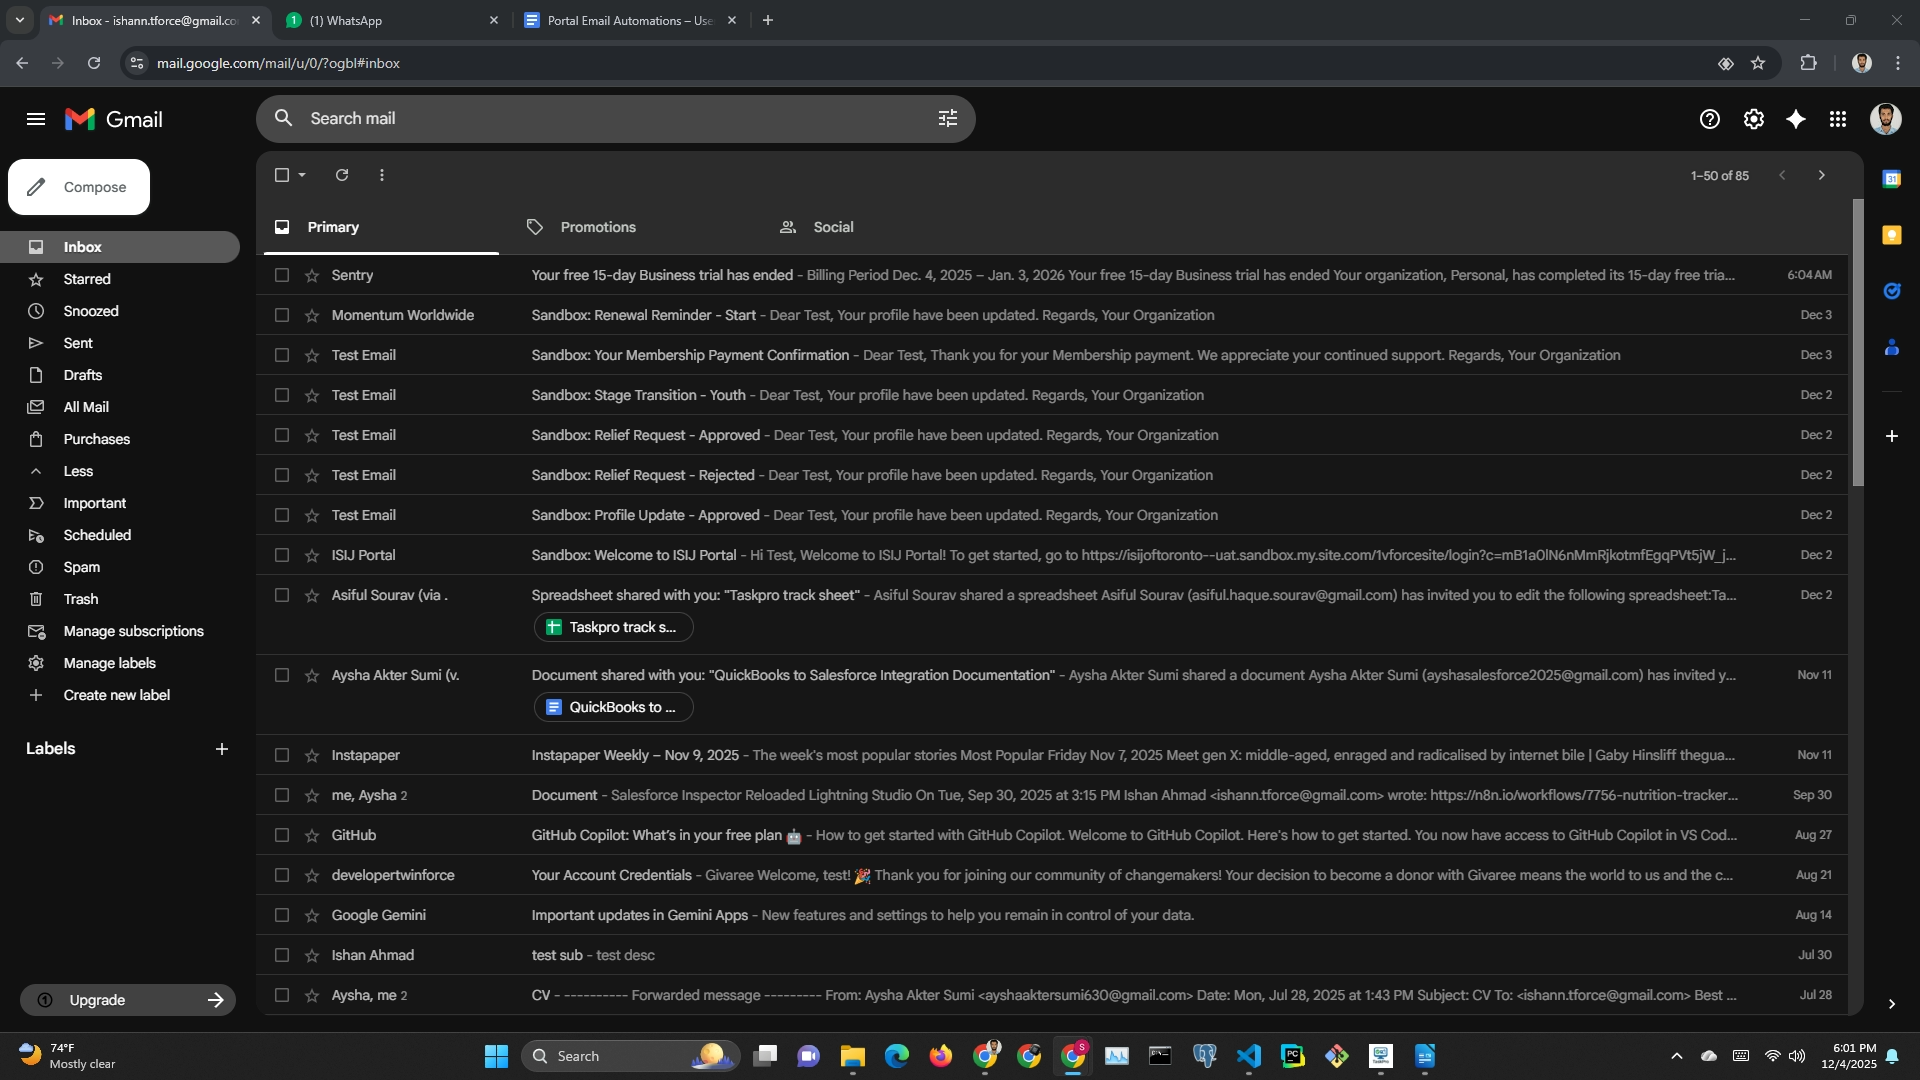1920x1080 pixels.
Task: Check the GitHub email checkbox
Action: [x=282, y=835]
